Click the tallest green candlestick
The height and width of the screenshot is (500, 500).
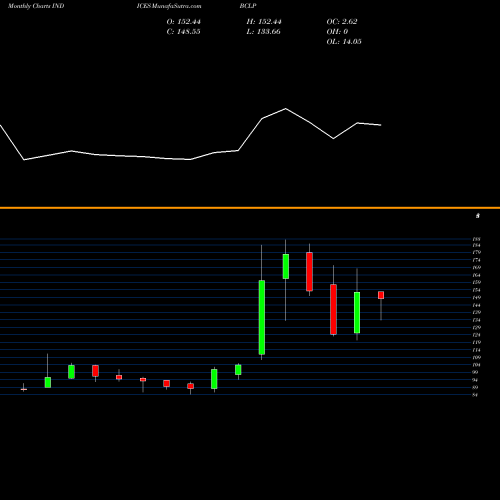(262, 317)
